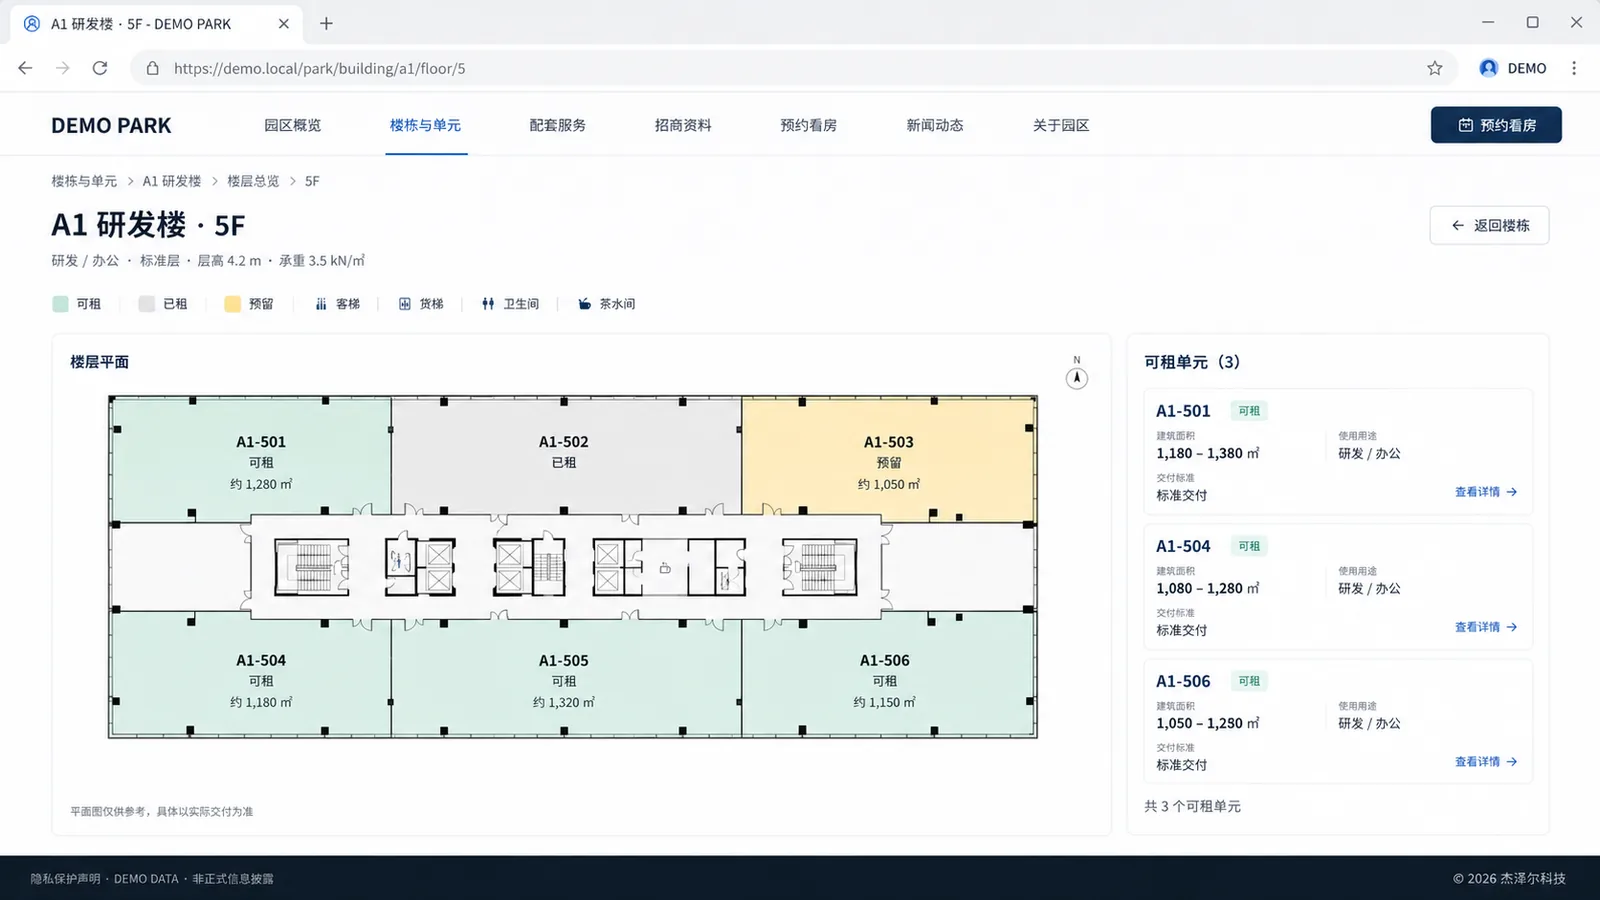Screen dimensions: 1600x900
Task: Select unit A1-501 on the floor plan
Action: 251,461
